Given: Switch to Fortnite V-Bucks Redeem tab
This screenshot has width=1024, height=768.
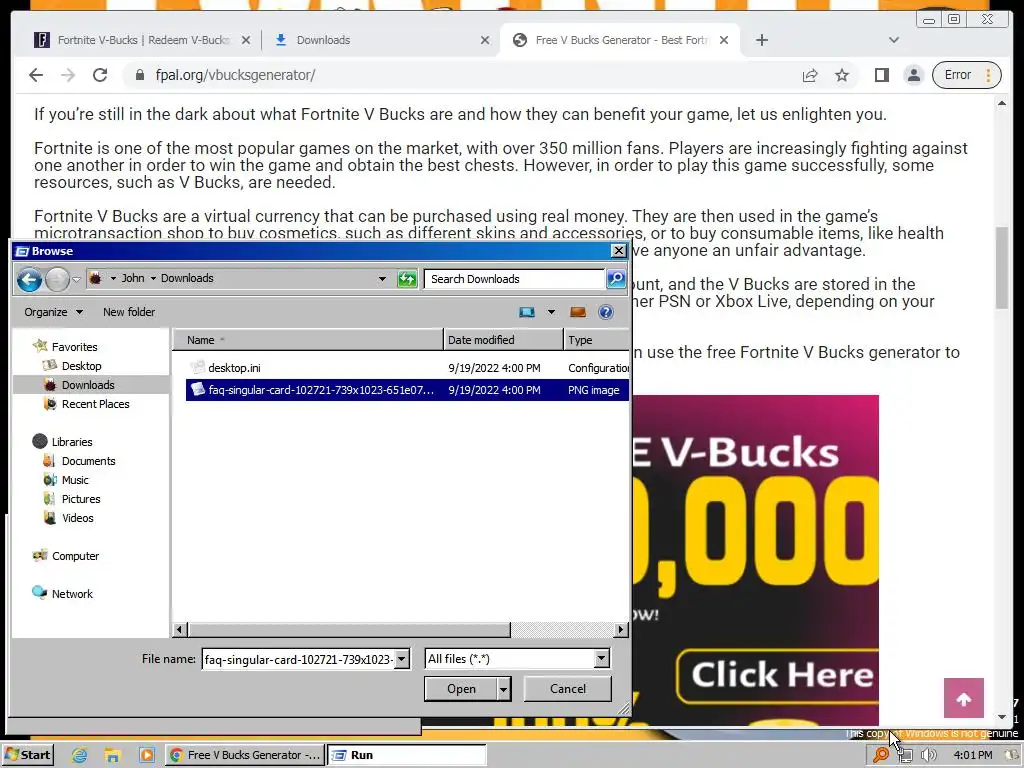Looking at the screenshot, I should coord(142,40).
